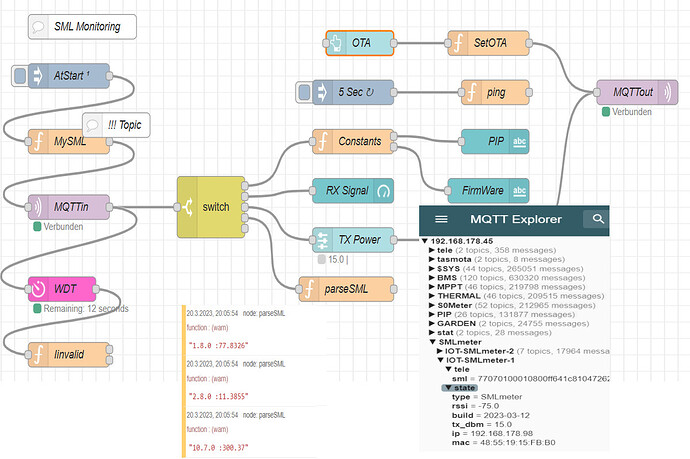
Task: Collapse the highlighted state topic
Action: tap(448, 388)
